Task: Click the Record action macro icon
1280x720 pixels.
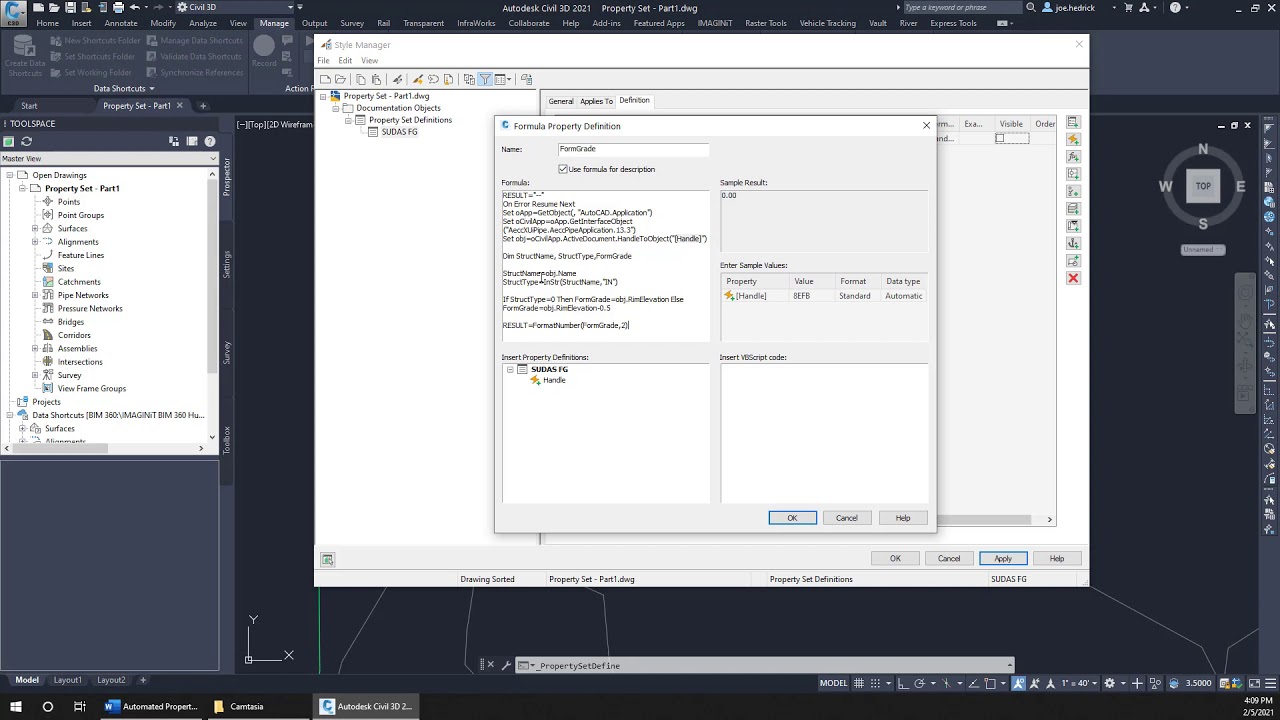Action: pyautogui.click(x=264, y=50)
